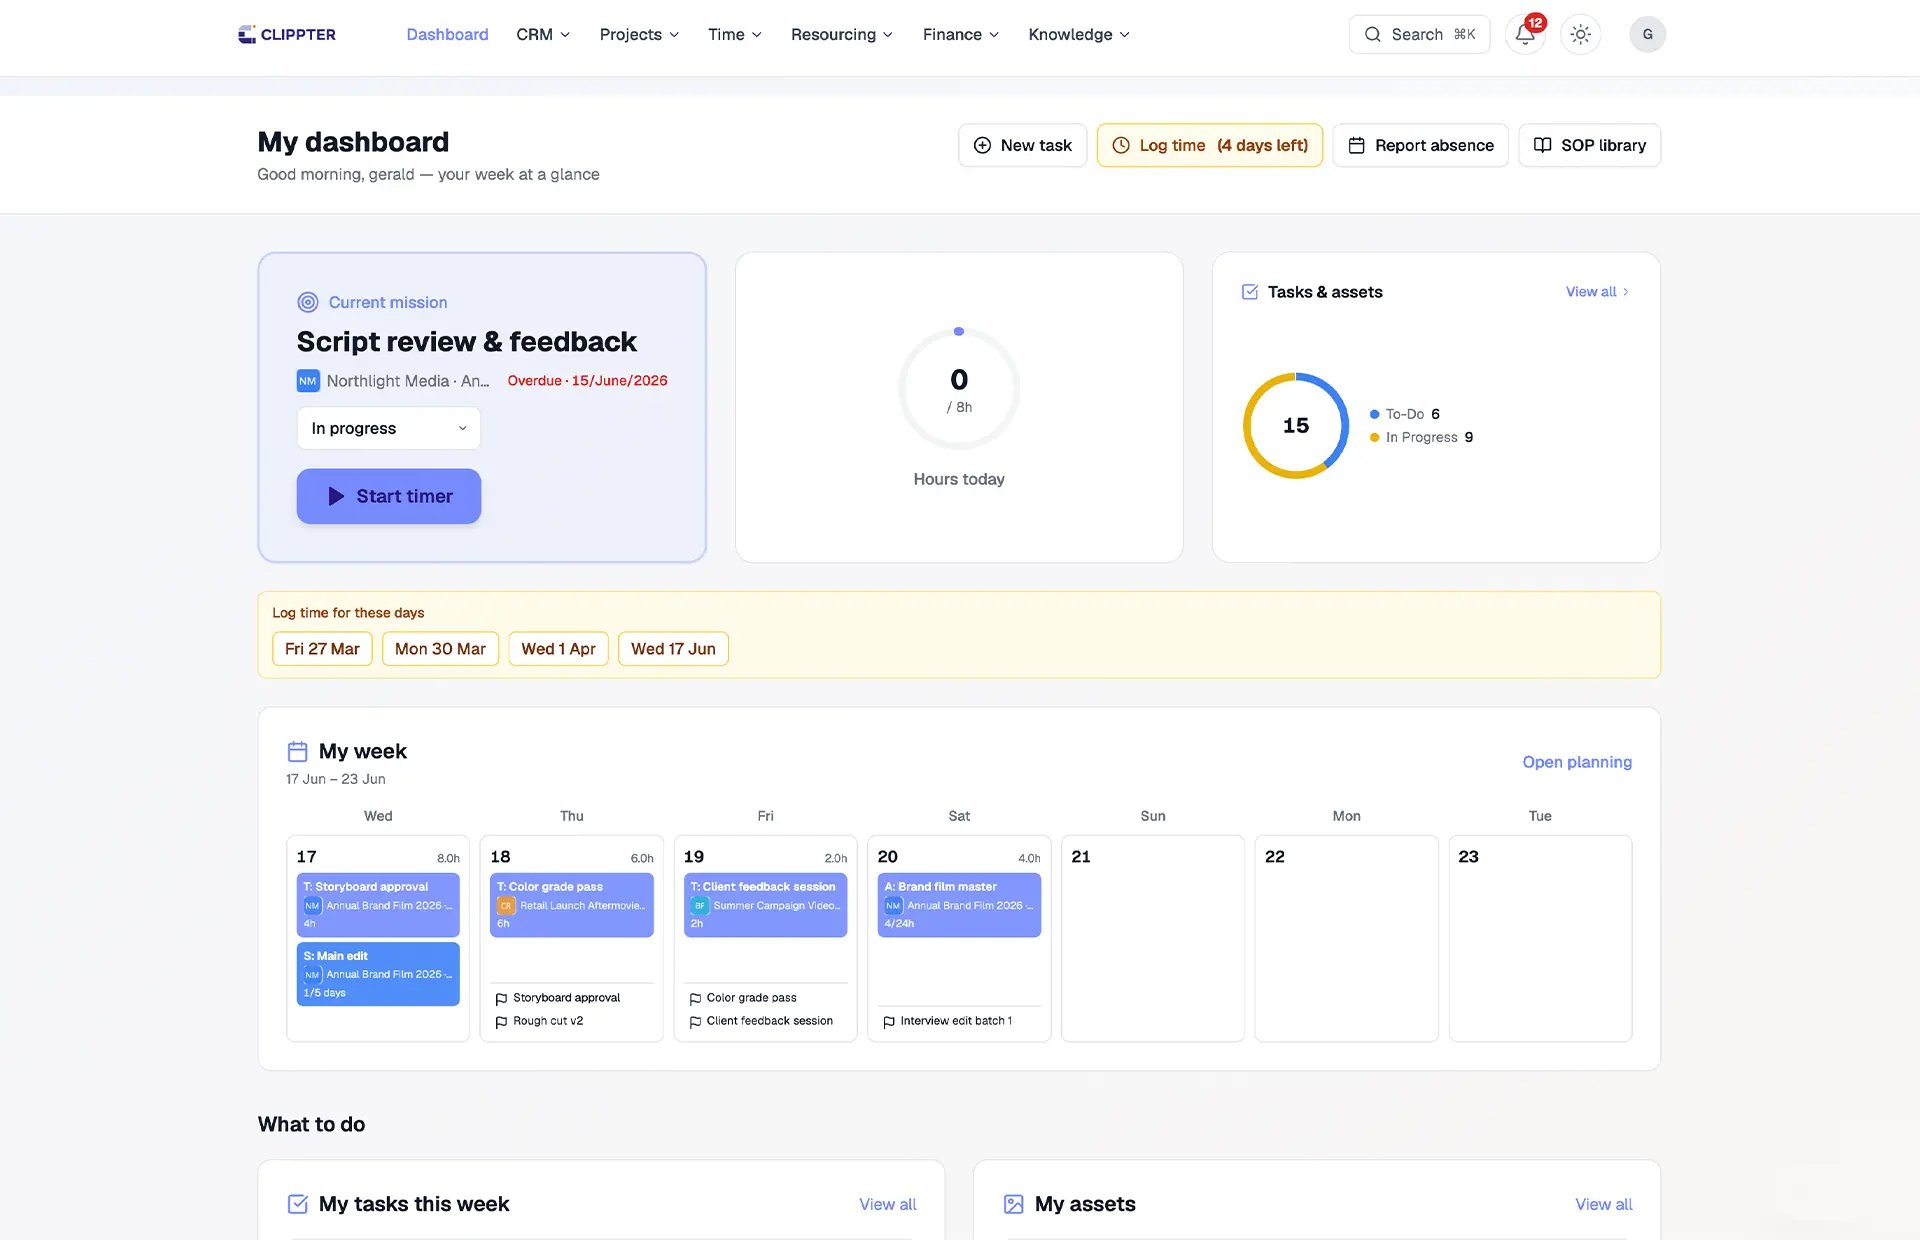Toggle the light/dark theme sun icon
Image resolution: width=1920 pixels, height=1240 pixels.
pyautogui.click(x=1580, y=34)
